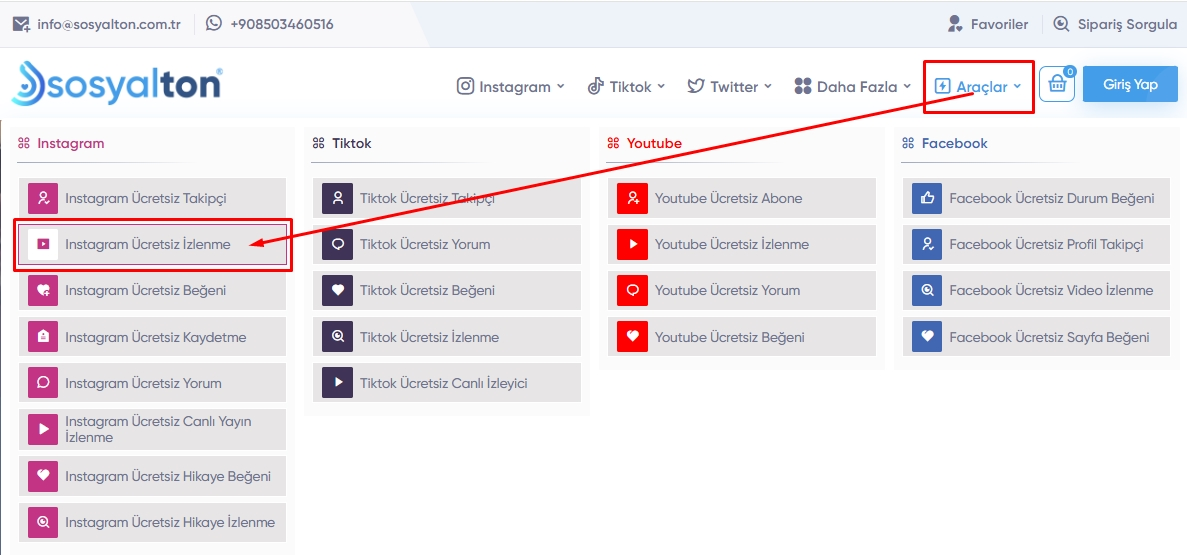Click the Instagram Hikaye İzlenme magnifier icon
1187x555 pixels.
click(x=43, y=522)
